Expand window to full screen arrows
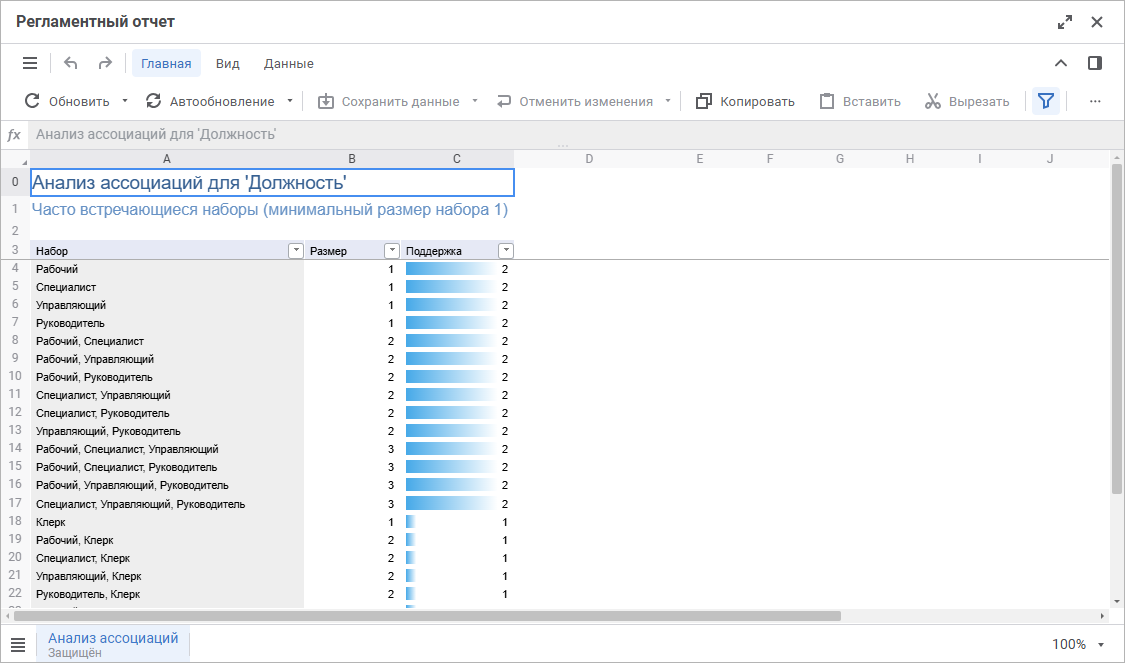Image resolution: width=1125 pixels, height=663 pixels. (1065, 22)
